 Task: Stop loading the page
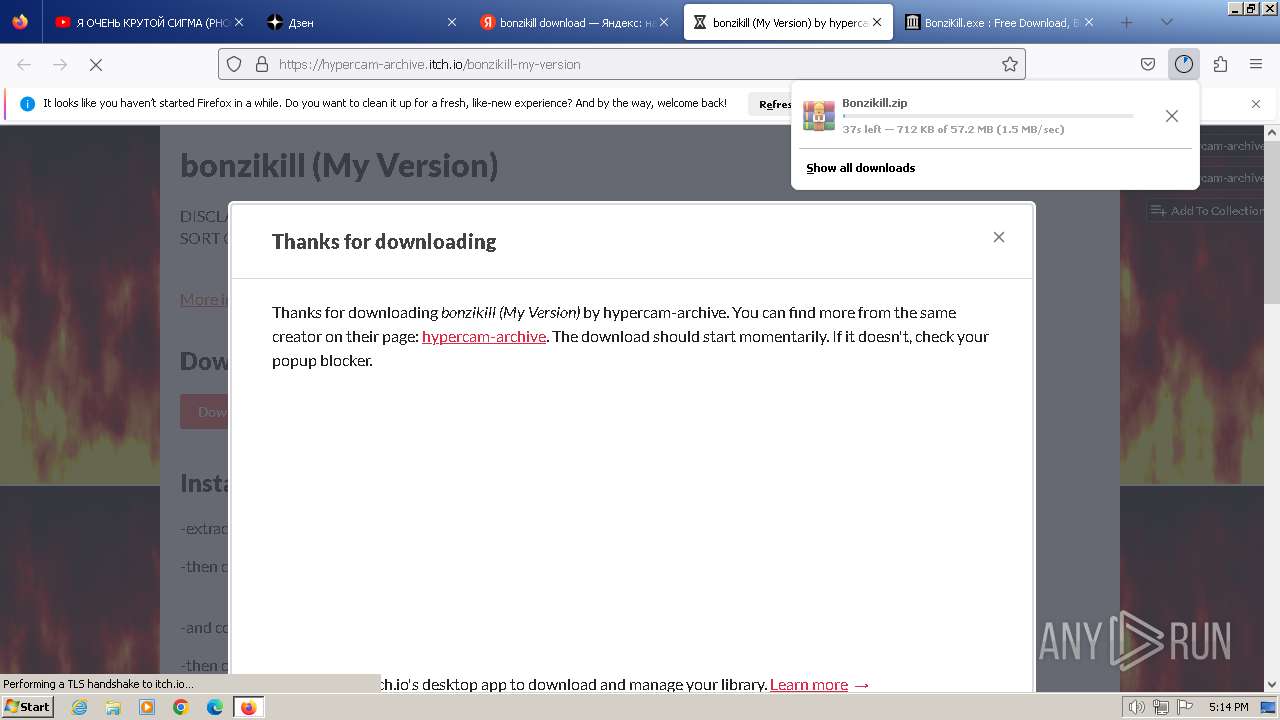[x=96, y=64]
